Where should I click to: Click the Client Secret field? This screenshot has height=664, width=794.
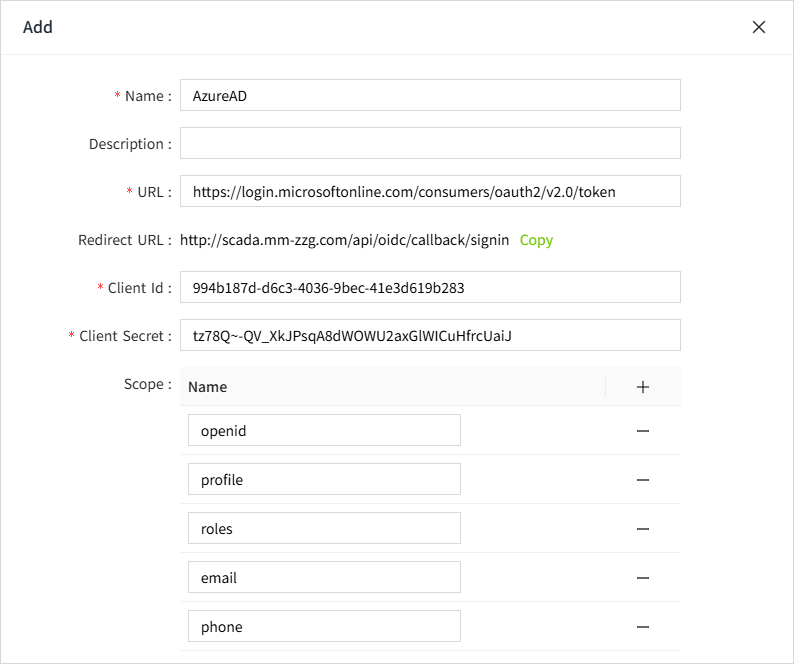point(430,335)
